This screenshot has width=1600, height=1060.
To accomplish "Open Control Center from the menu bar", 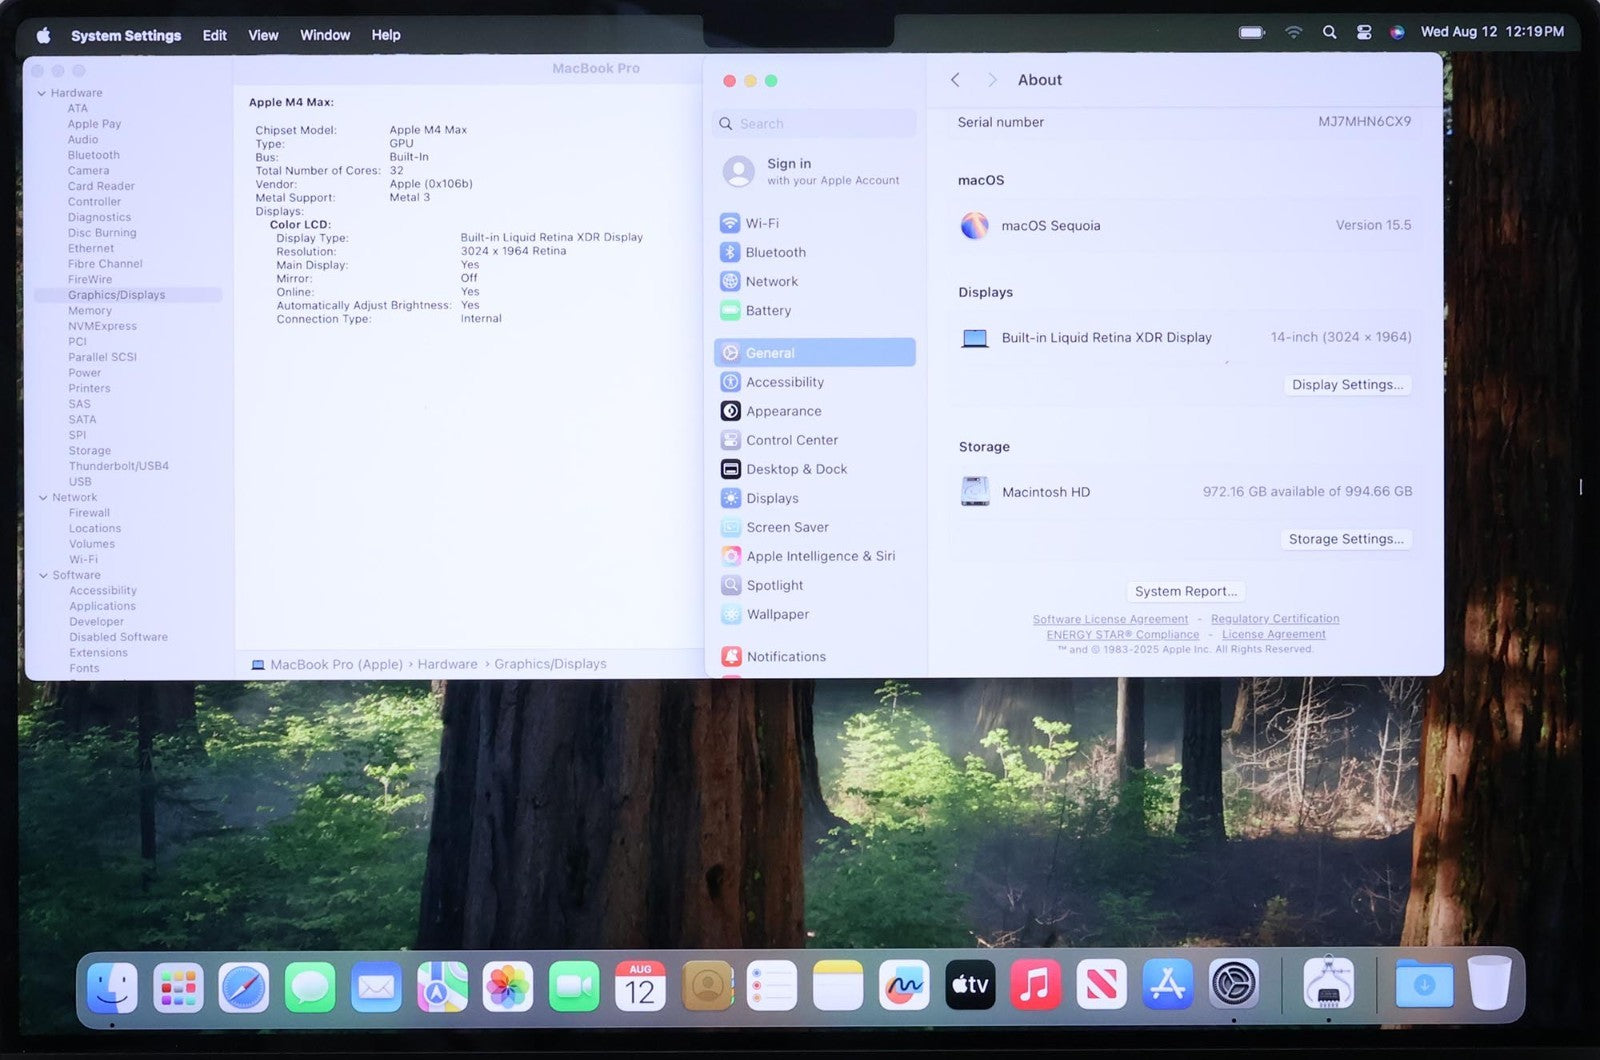I will (x=1364, y=32).
